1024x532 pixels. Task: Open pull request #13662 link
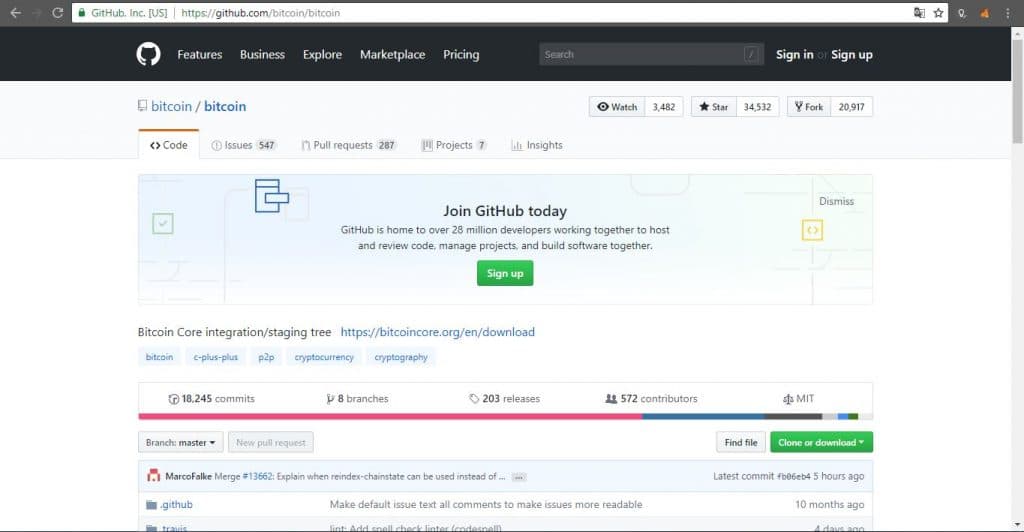pos(257,477)
